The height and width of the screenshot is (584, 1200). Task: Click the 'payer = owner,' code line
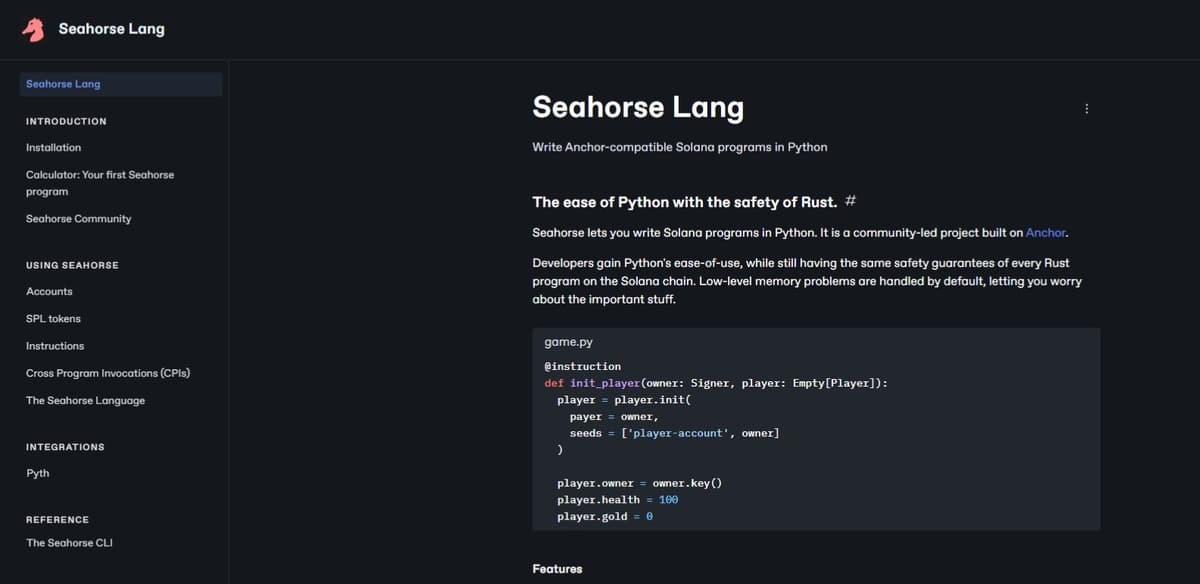(614, 416)
